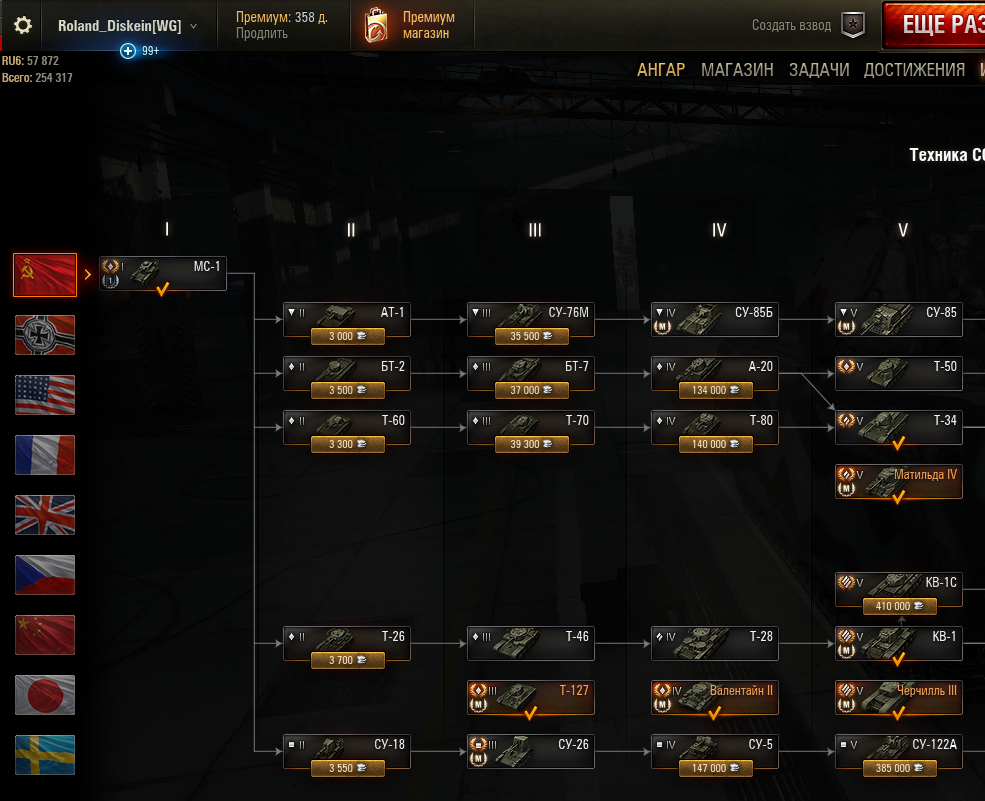The image size is (985, 801).
Task: Select the USA nation flag
Action: click(45, 395)
